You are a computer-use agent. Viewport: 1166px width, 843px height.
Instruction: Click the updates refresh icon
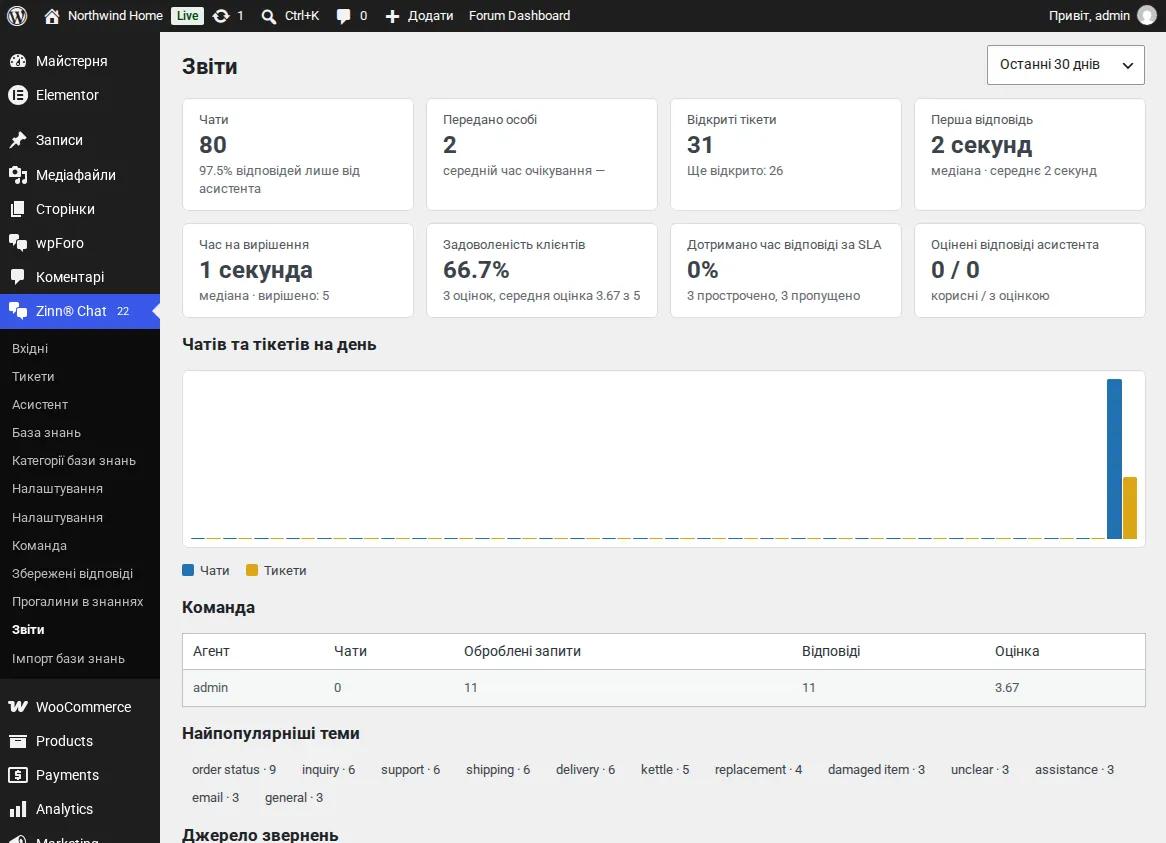(221, 16)
